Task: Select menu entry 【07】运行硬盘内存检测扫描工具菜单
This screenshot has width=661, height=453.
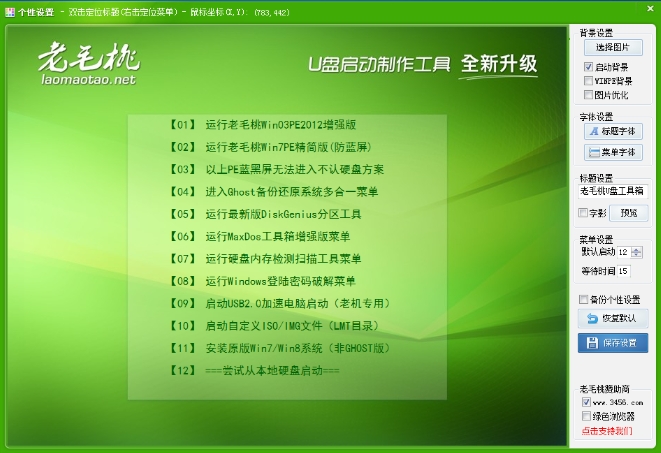Action: point(265,259)
